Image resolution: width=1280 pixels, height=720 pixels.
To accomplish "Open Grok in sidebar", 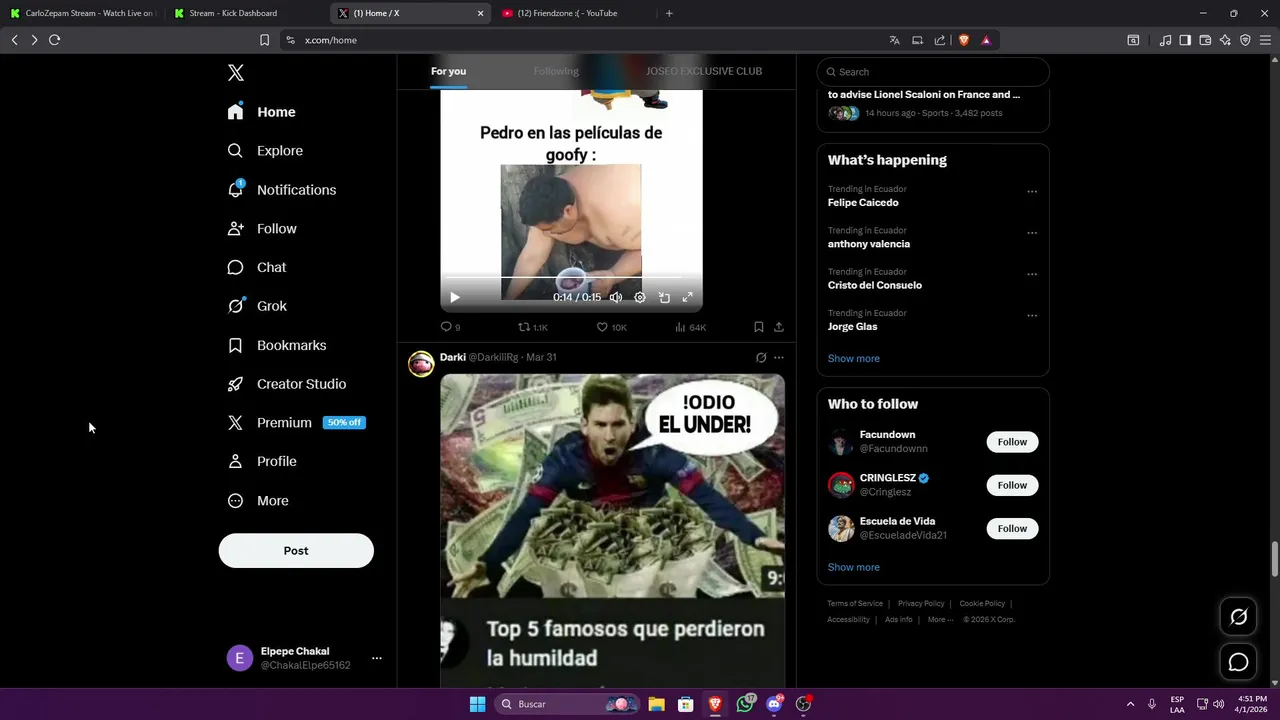I will [257, 306].
